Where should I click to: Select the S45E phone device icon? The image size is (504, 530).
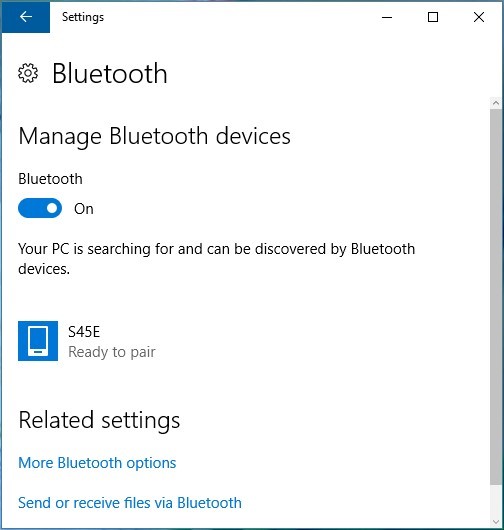point(38,341)
